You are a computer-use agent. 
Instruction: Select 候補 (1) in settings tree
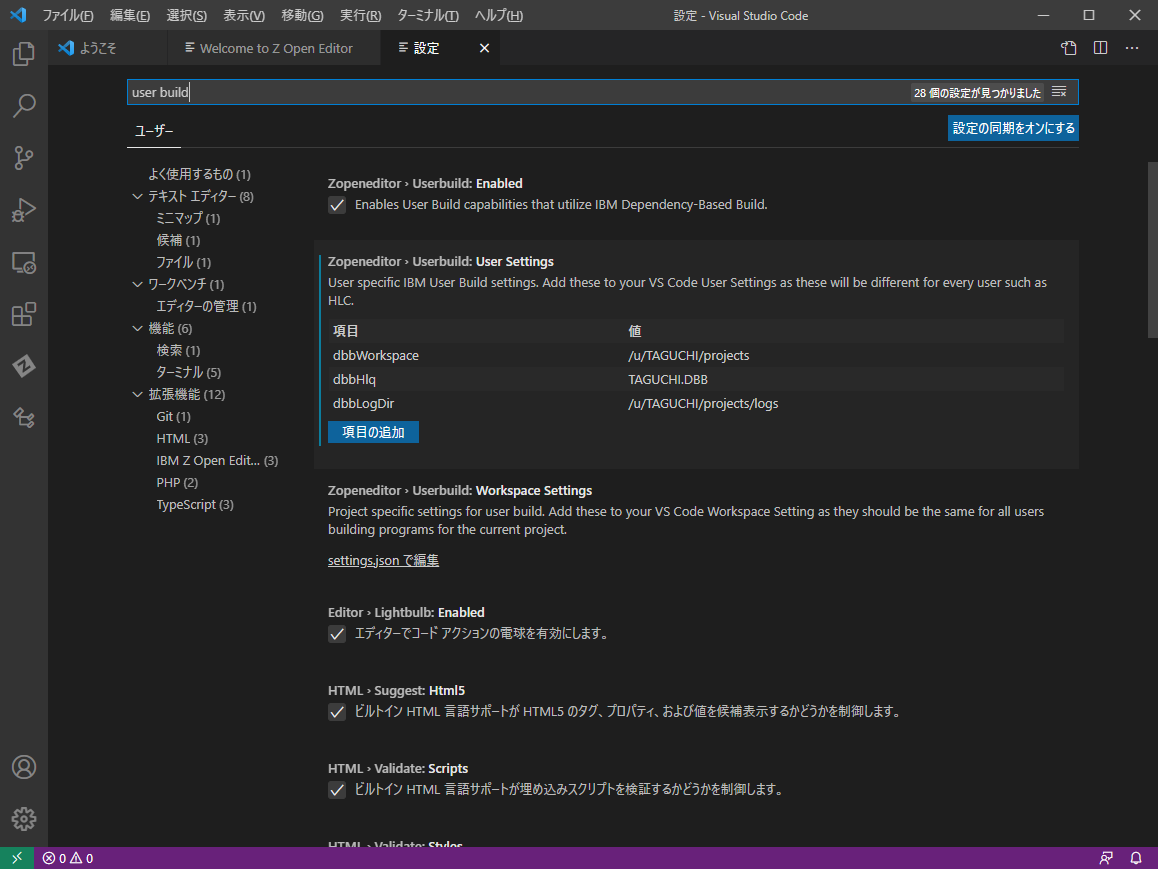(178, 241)
